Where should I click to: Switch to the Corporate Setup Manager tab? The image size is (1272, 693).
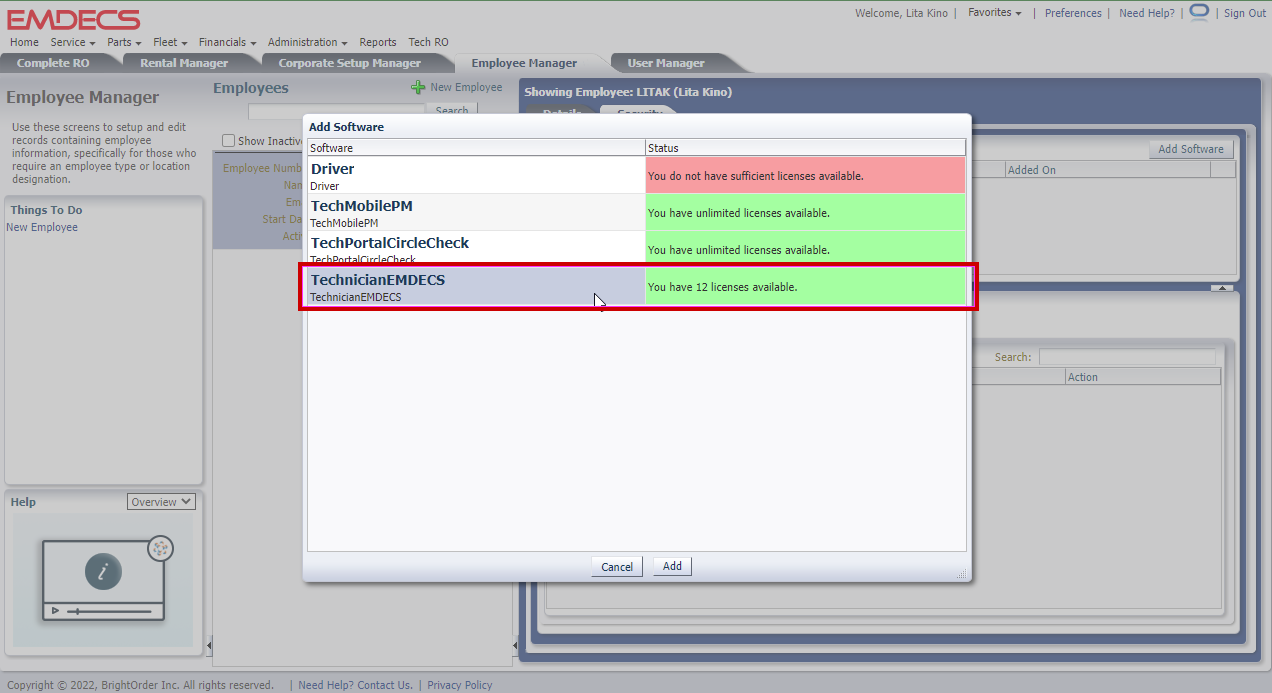[350, 63]
